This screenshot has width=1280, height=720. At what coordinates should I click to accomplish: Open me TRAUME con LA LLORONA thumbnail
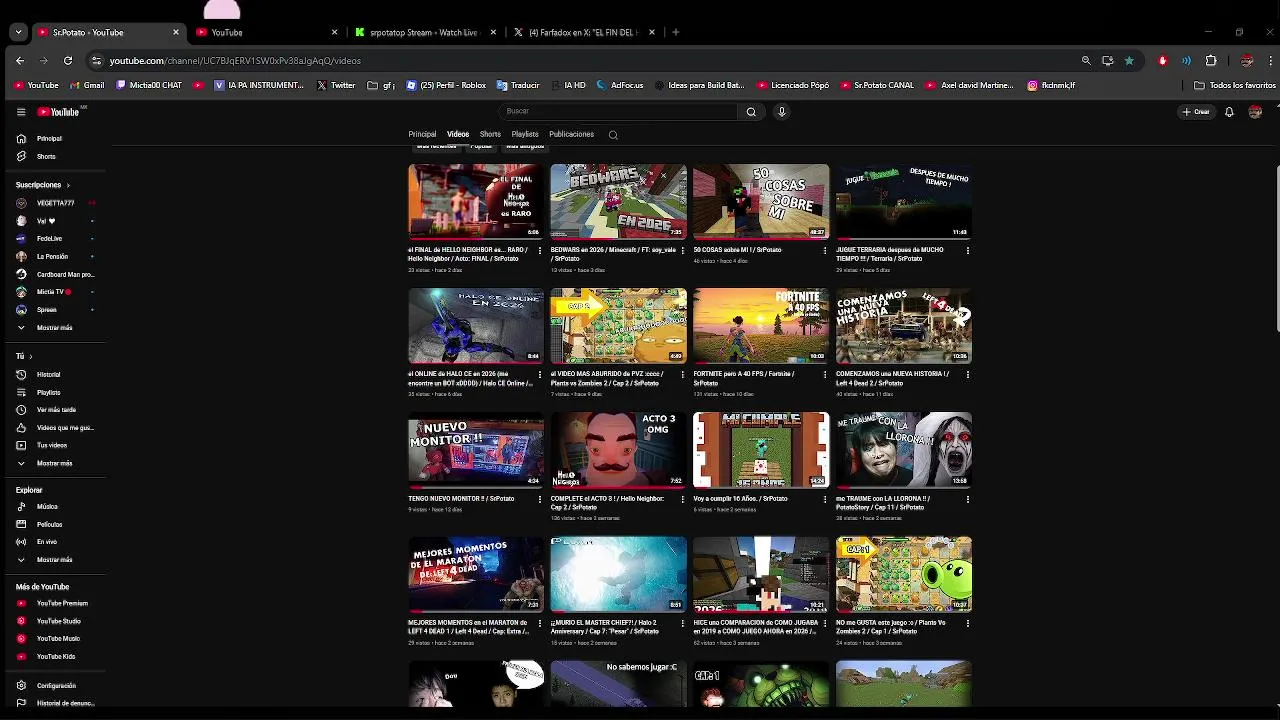coord(904,450)
